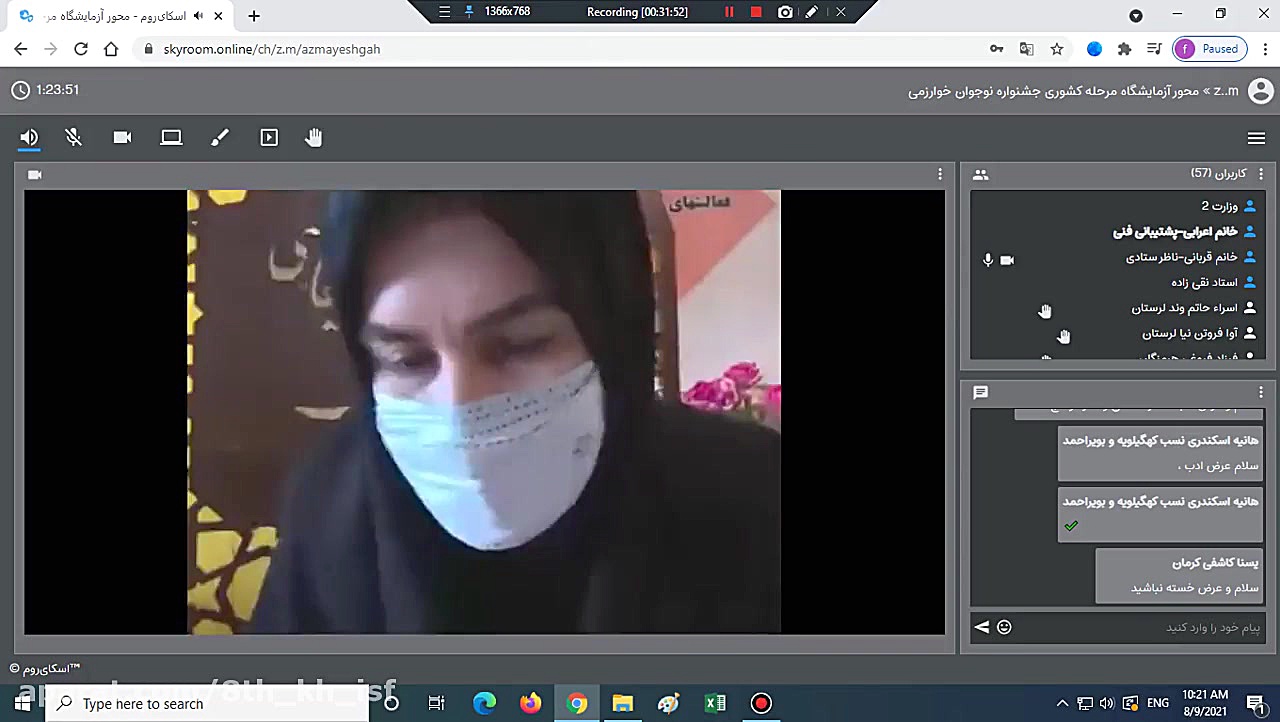Take a screenshot with recorder camera icon
1280x722 pixels.
click(x=786, y=12)
